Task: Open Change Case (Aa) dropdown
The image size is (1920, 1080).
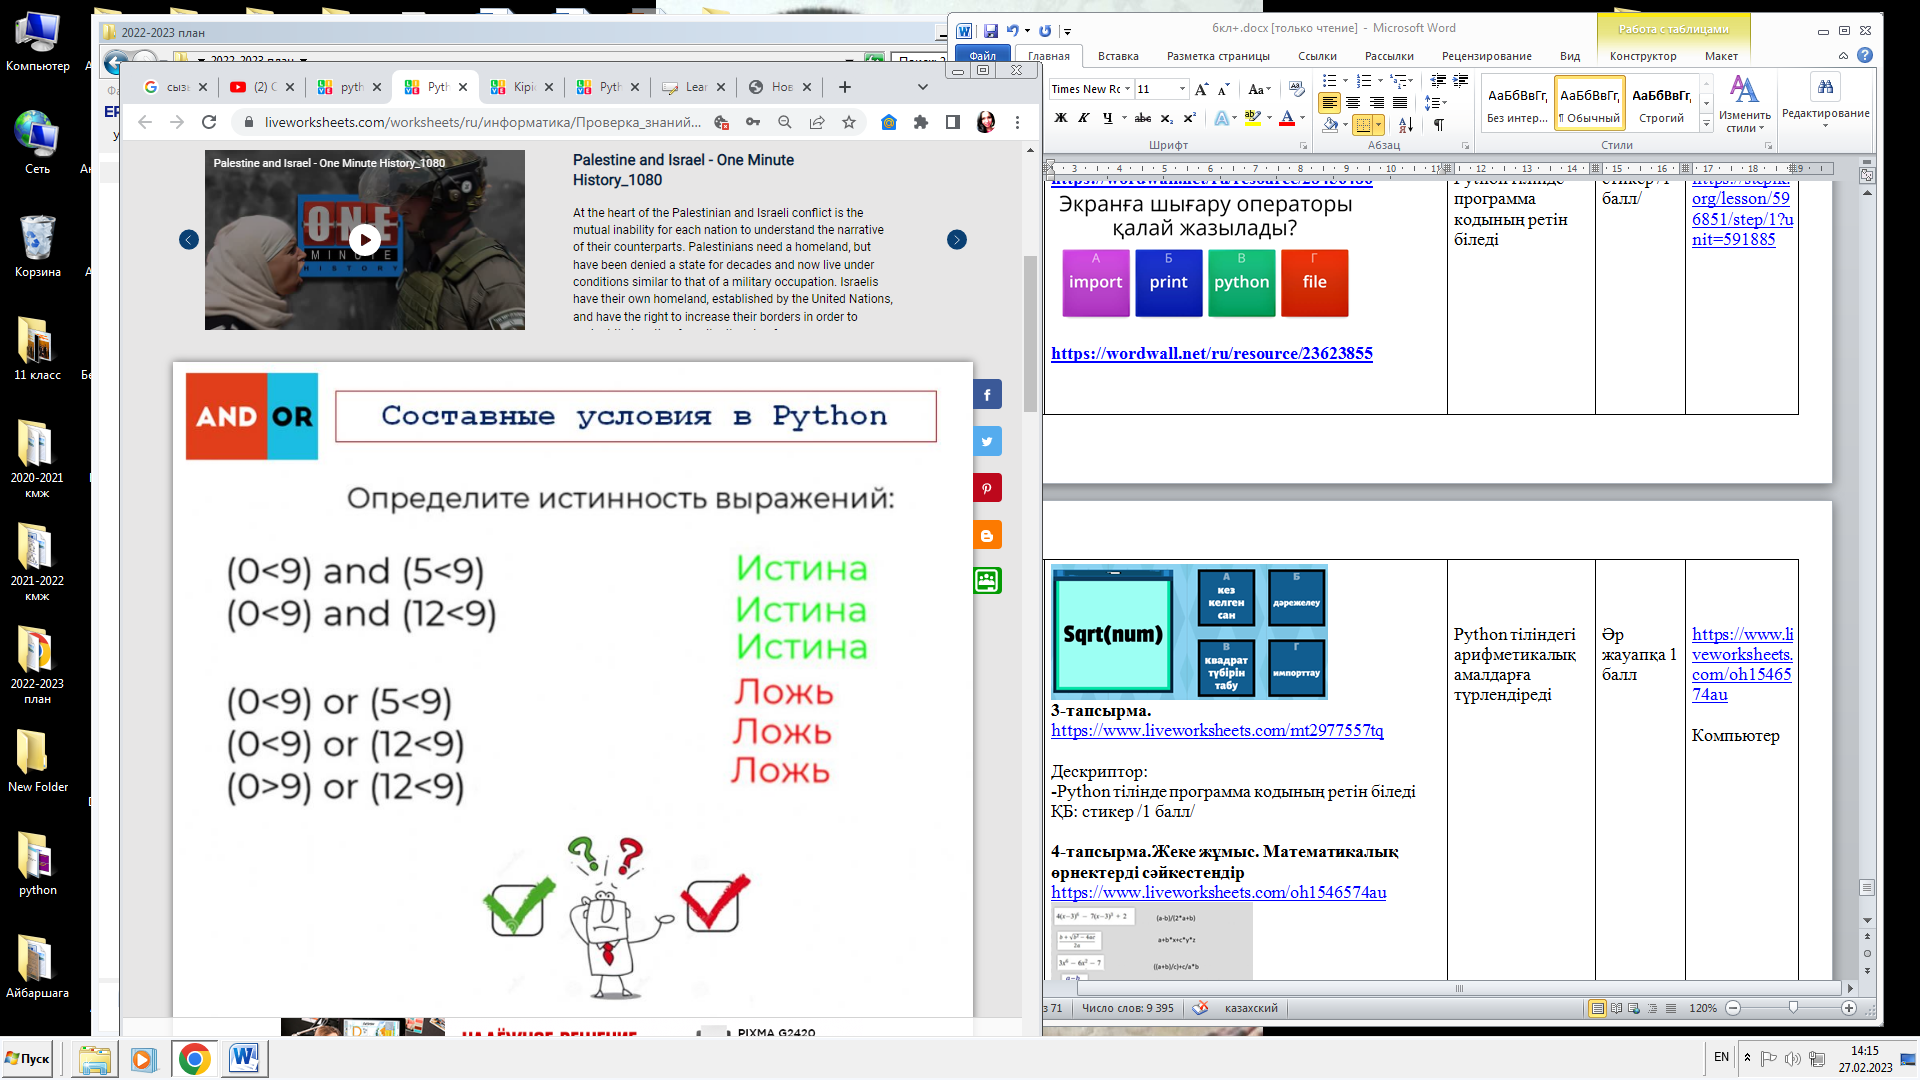Action: pyautogui.click(x=1259, y=89)
